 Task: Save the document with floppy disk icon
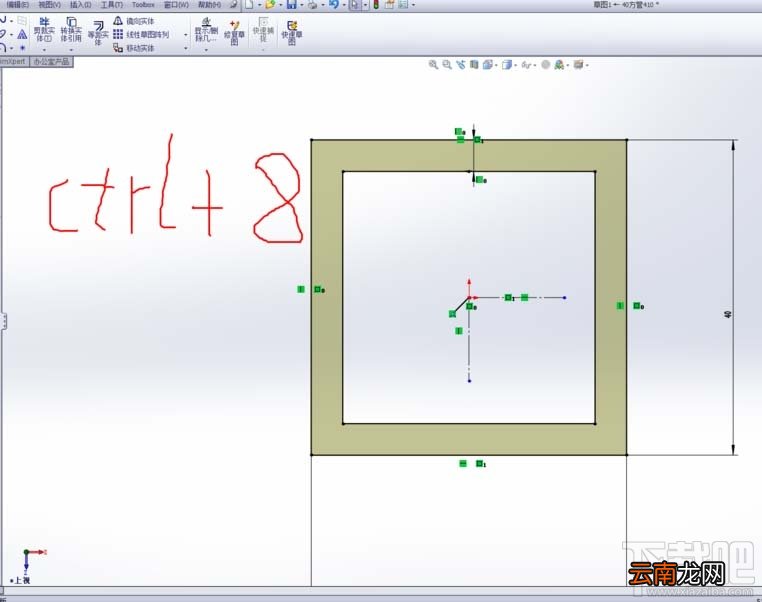coord(292,4)
